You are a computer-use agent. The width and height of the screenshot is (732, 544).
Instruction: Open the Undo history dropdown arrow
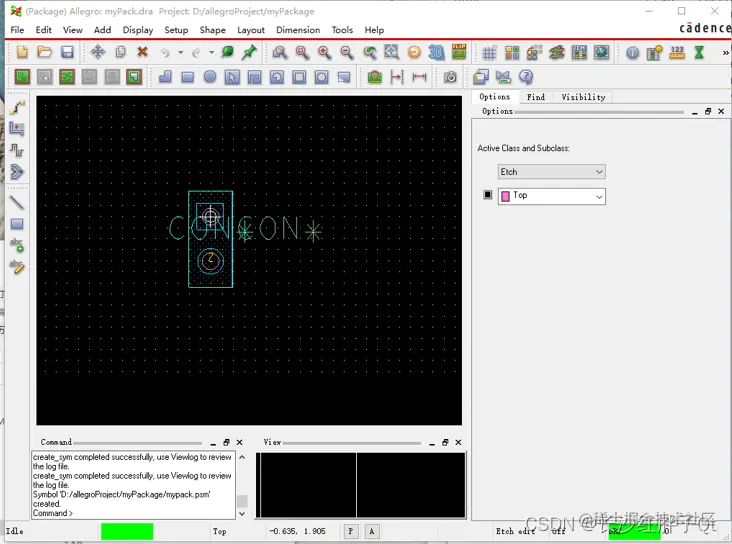(180, 53)
